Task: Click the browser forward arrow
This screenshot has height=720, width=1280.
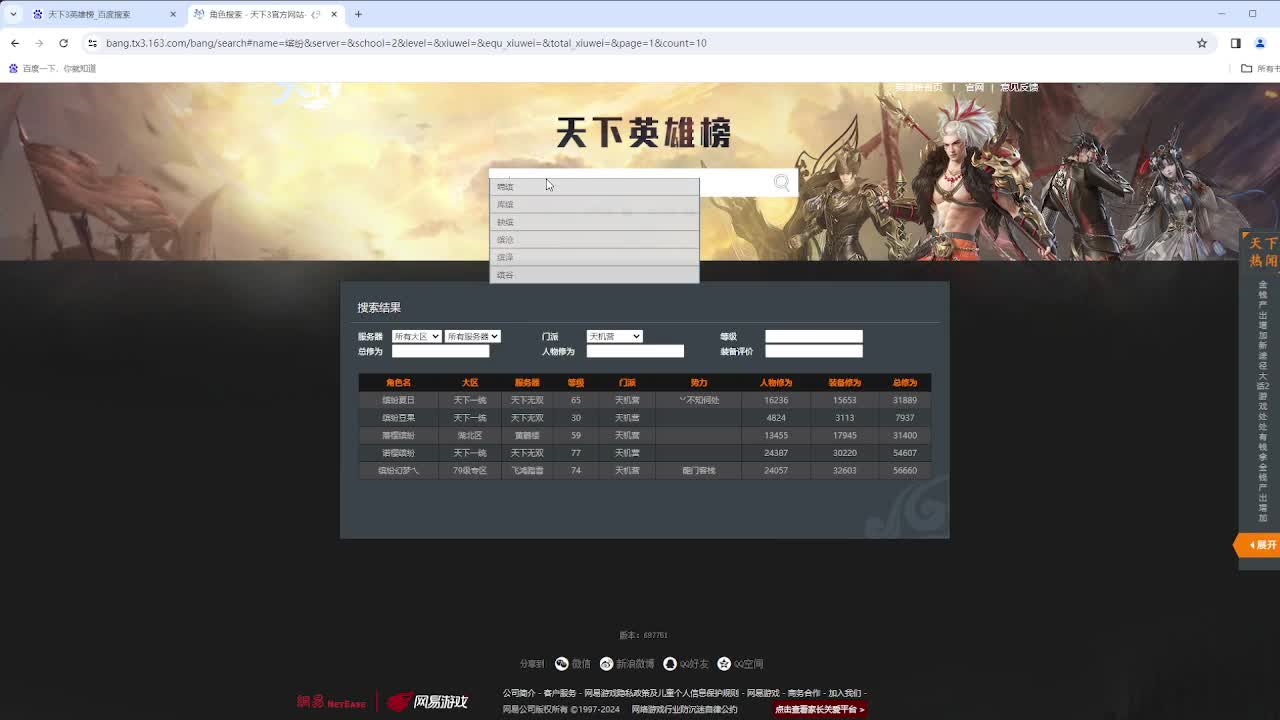Action: (39, 43)
